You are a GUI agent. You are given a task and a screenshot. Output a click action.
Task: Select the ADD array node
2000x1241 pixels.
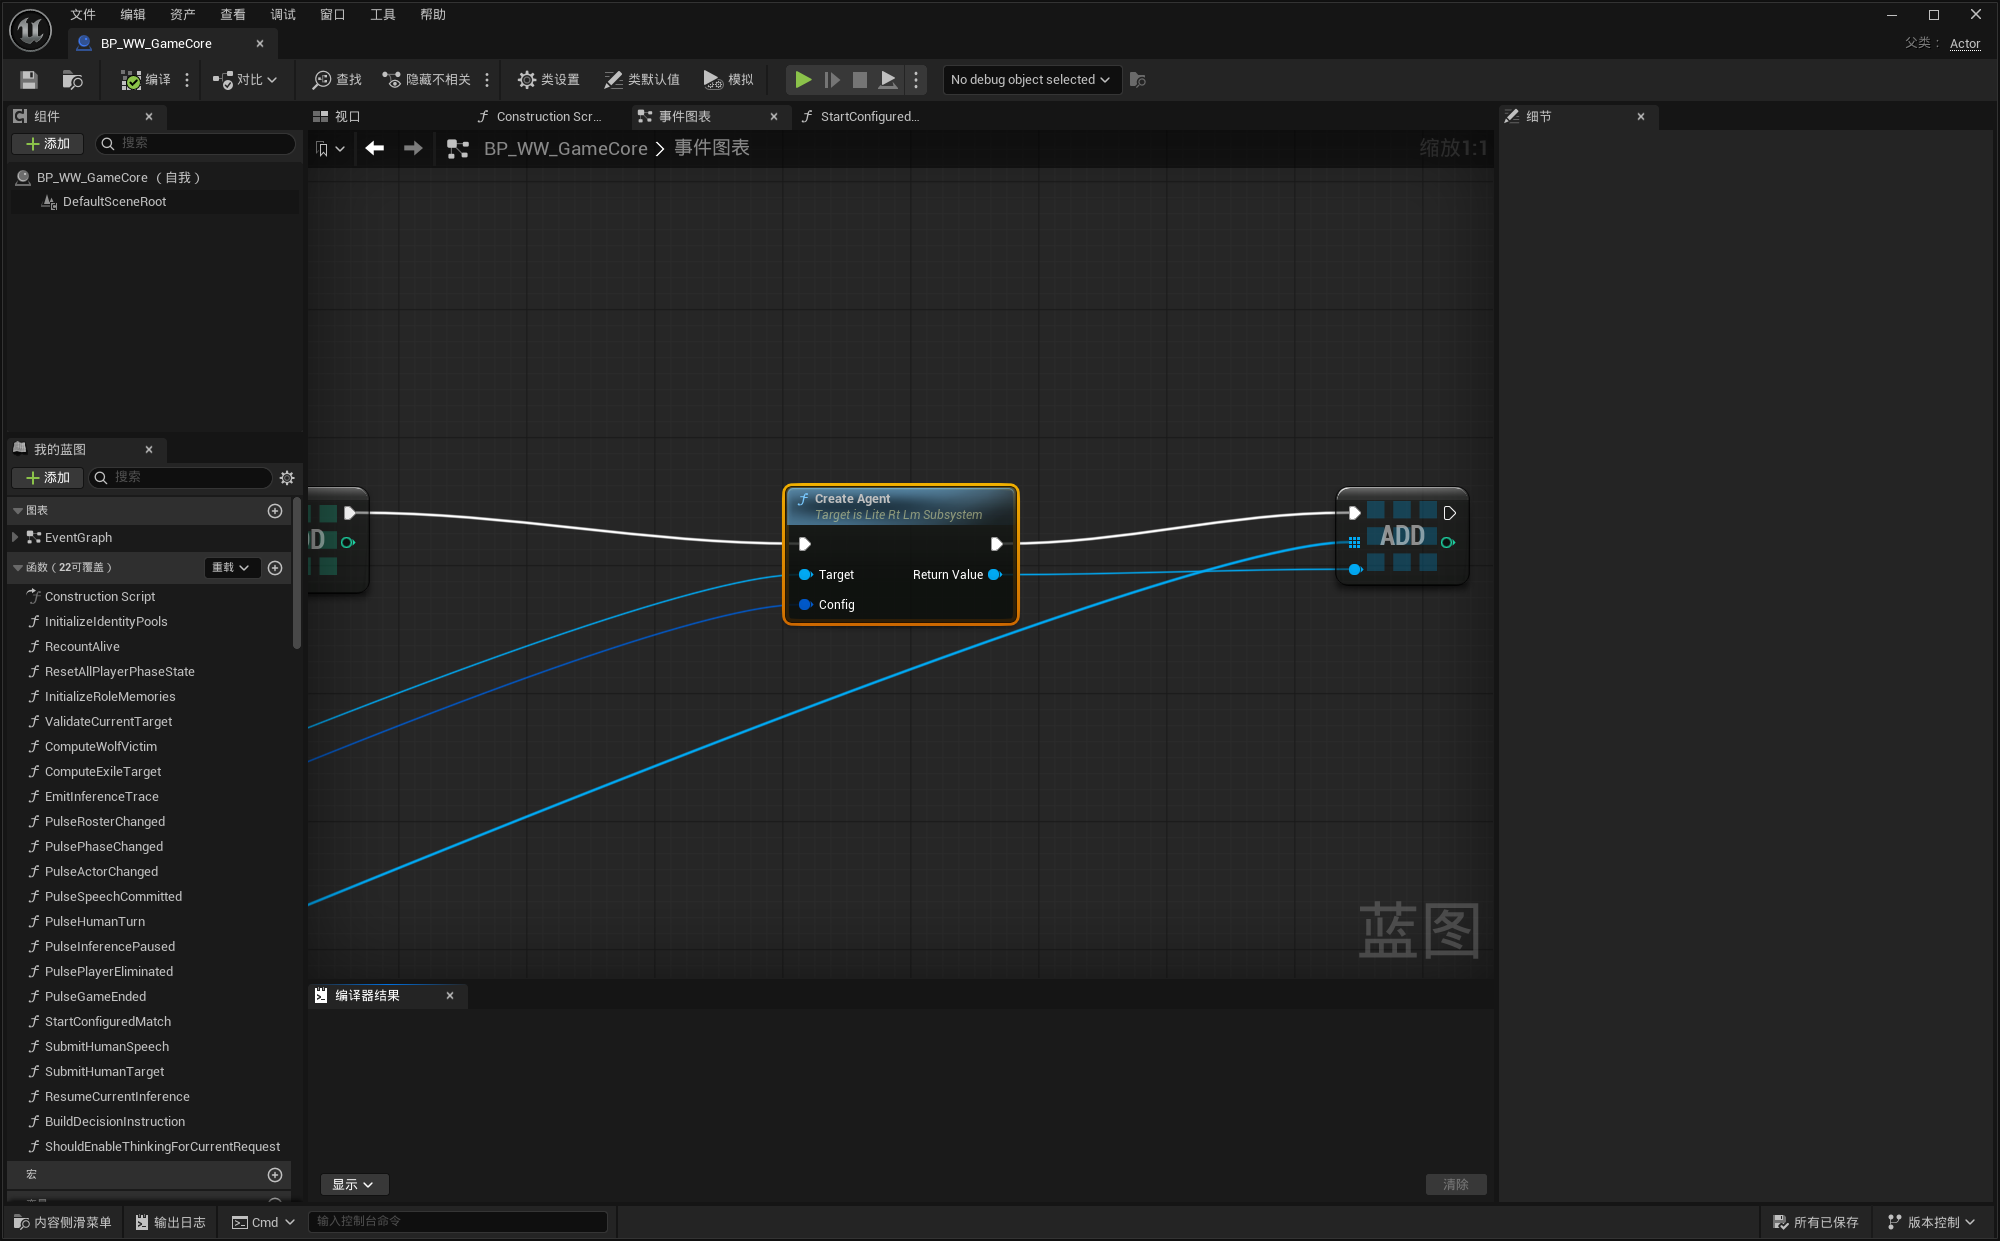1402,537
